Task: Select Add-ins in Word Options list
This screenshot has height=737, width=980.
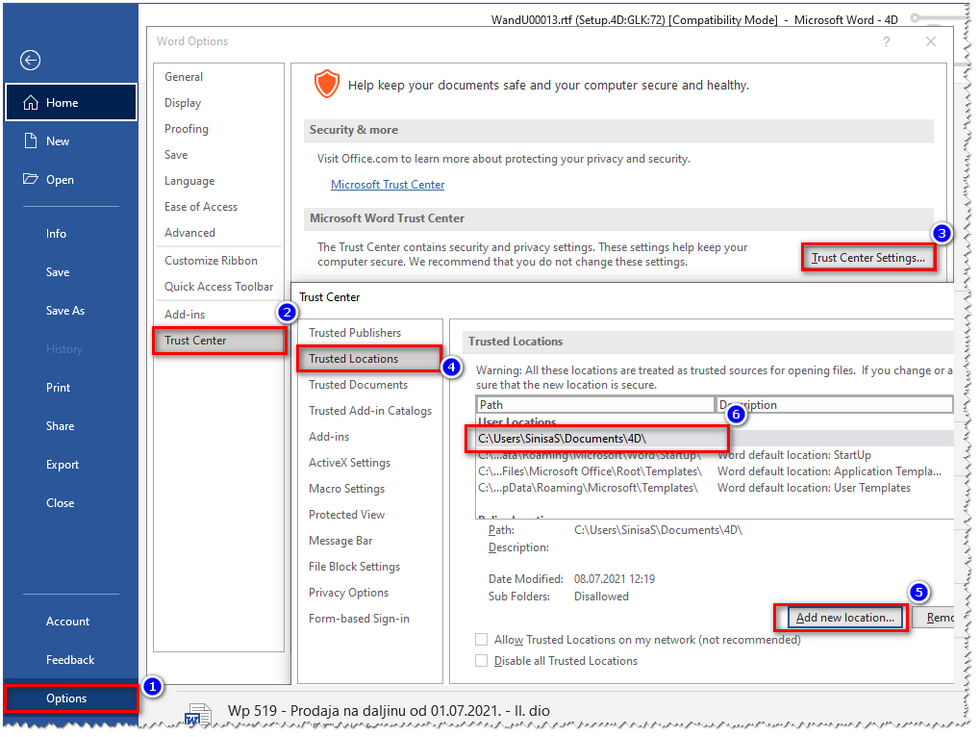Action: 184,314
